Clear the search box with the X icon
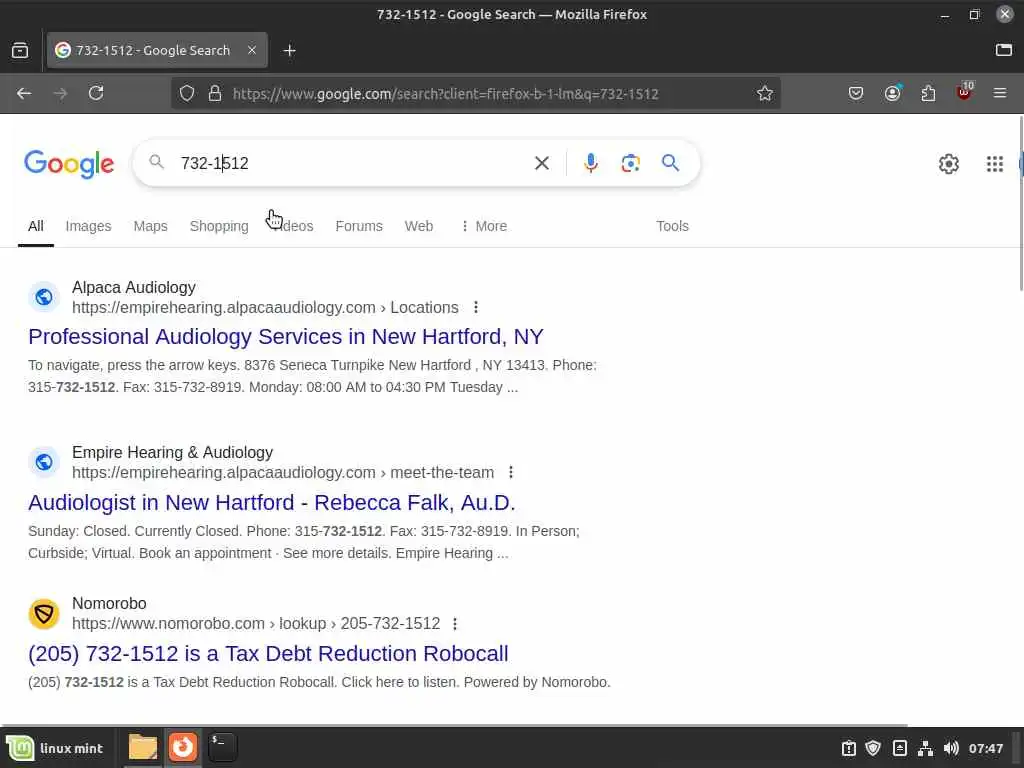Image resolution: width=1024 pixels, height=768 pixels. tap(541, 163)
